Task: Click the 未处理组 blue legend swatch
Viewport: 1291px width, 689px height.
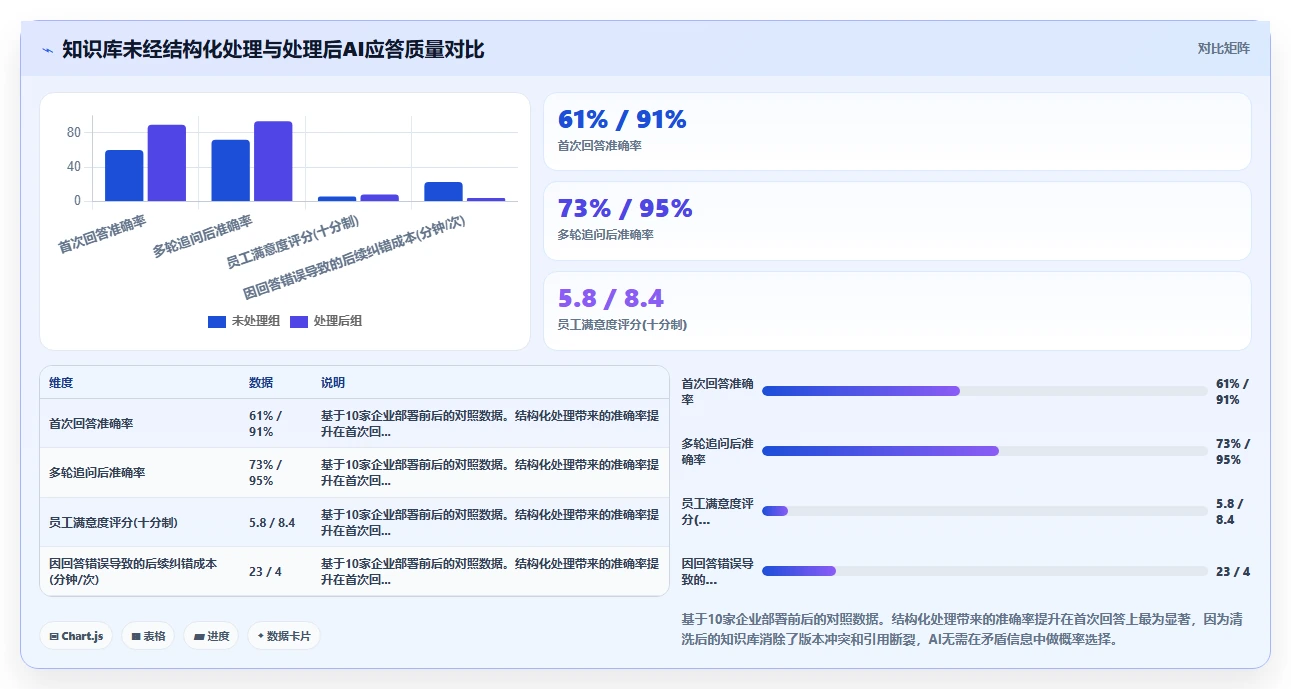Action: point(217,321)
